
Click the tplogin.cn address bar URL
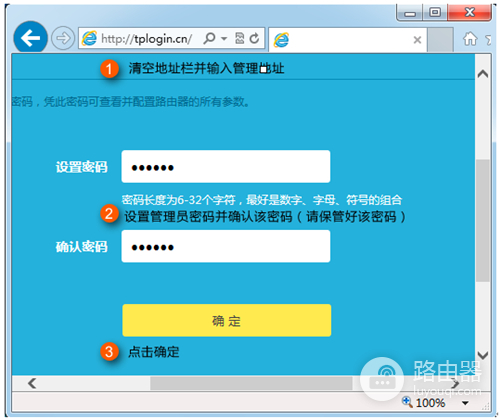click(x=147, y=39)
